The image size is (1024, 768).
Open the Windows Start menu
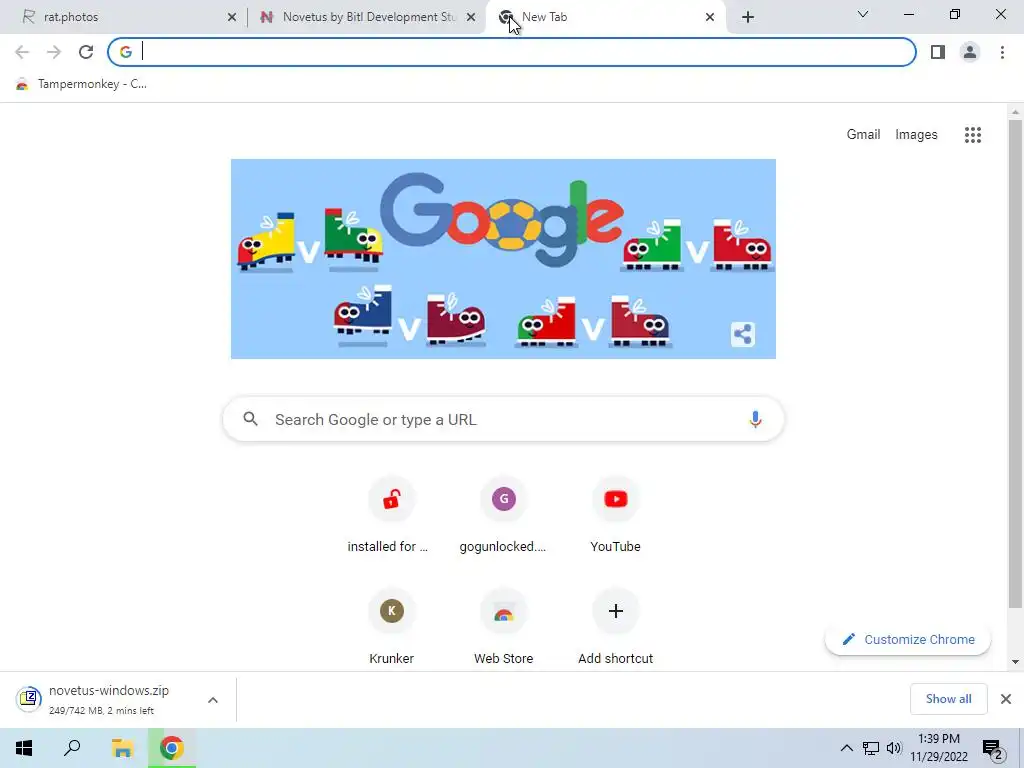pyautogui.click(x=24, y=748)
